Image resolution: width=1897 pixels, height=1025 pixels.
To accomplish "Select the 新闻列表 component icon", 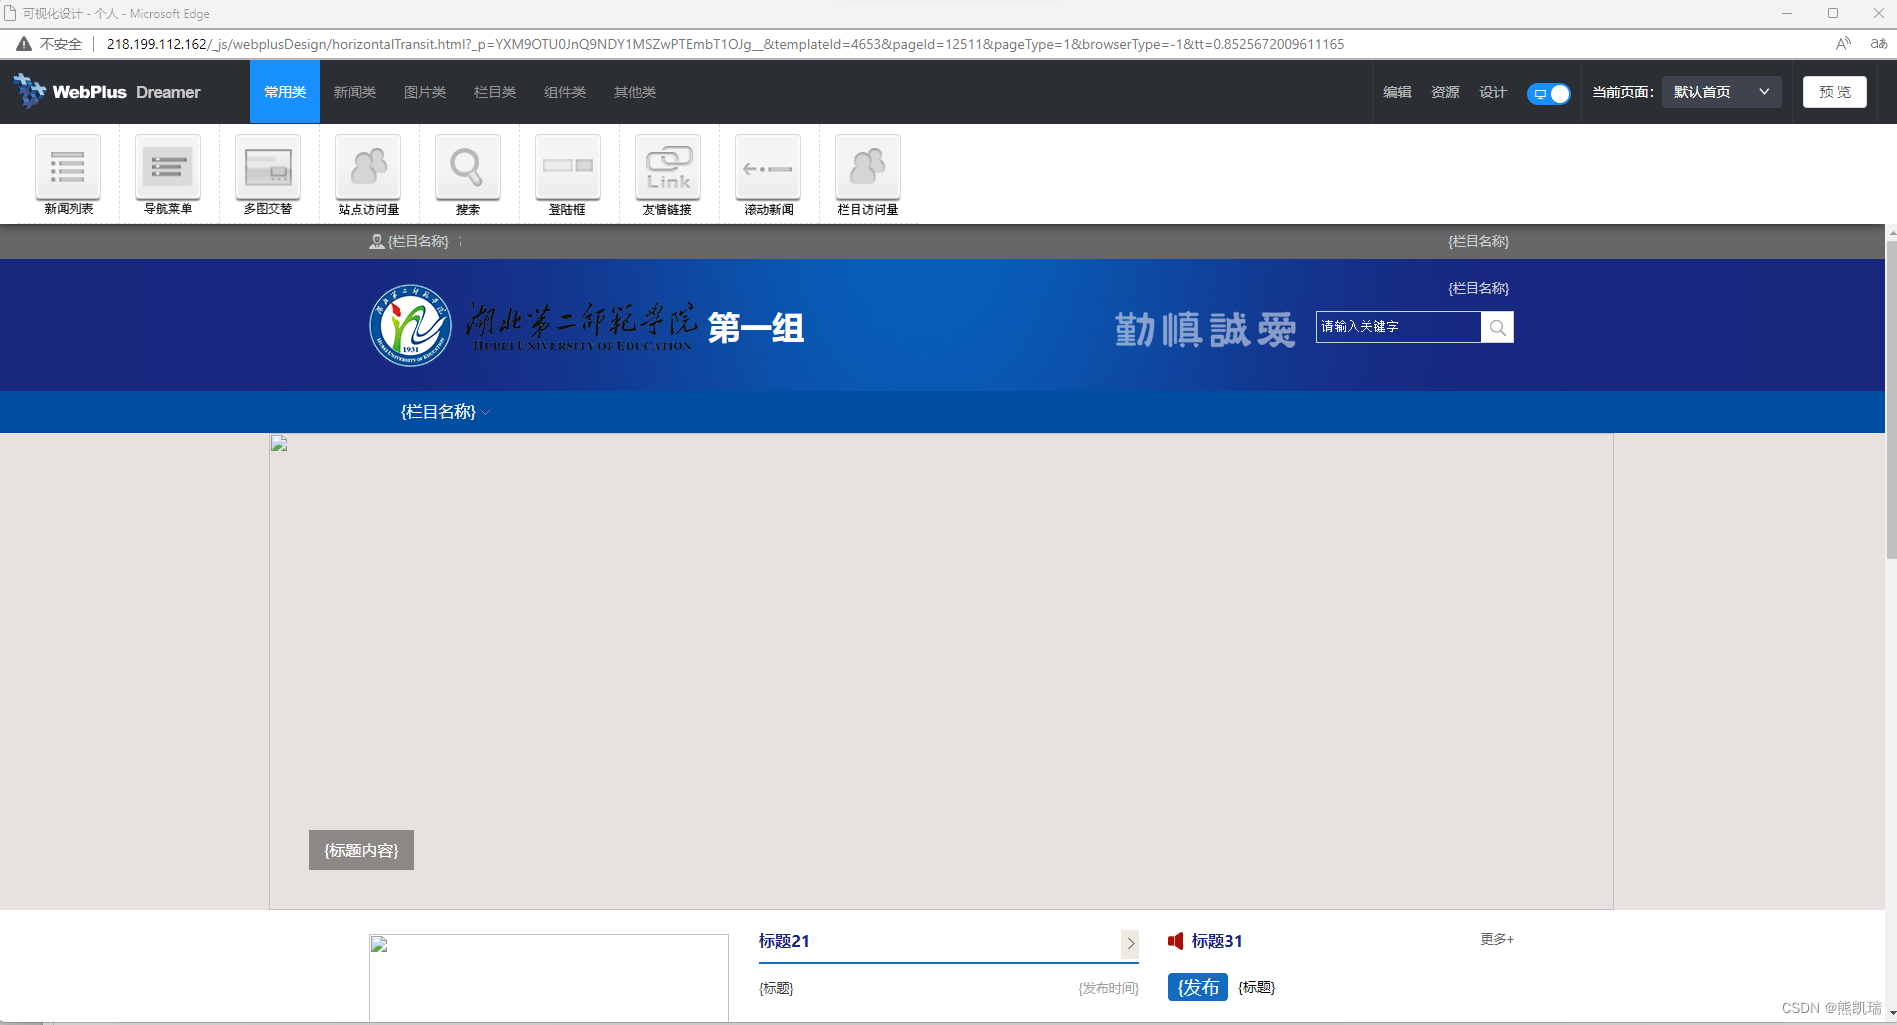I will 67,174.
